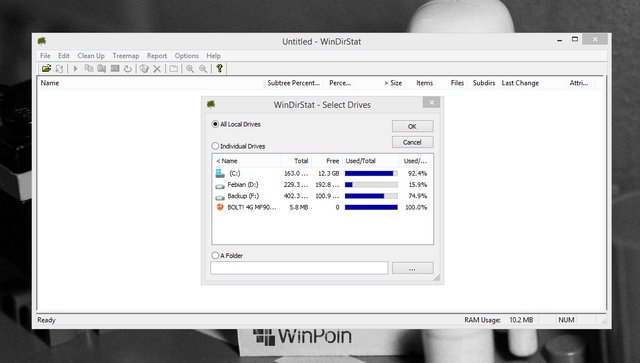Click the folder icon beside the X icon
The image size is (640, 363).
coord(173,69)
